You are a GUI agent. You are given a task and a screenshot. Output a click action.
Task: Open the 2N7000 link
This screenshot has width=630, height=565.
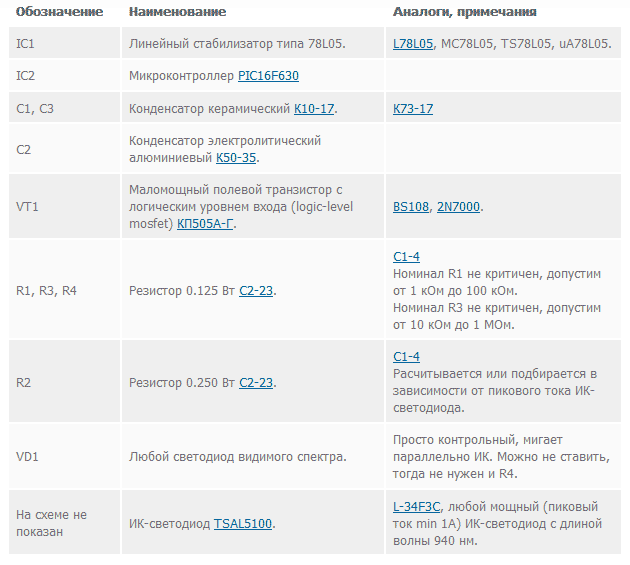coord(458,207)
